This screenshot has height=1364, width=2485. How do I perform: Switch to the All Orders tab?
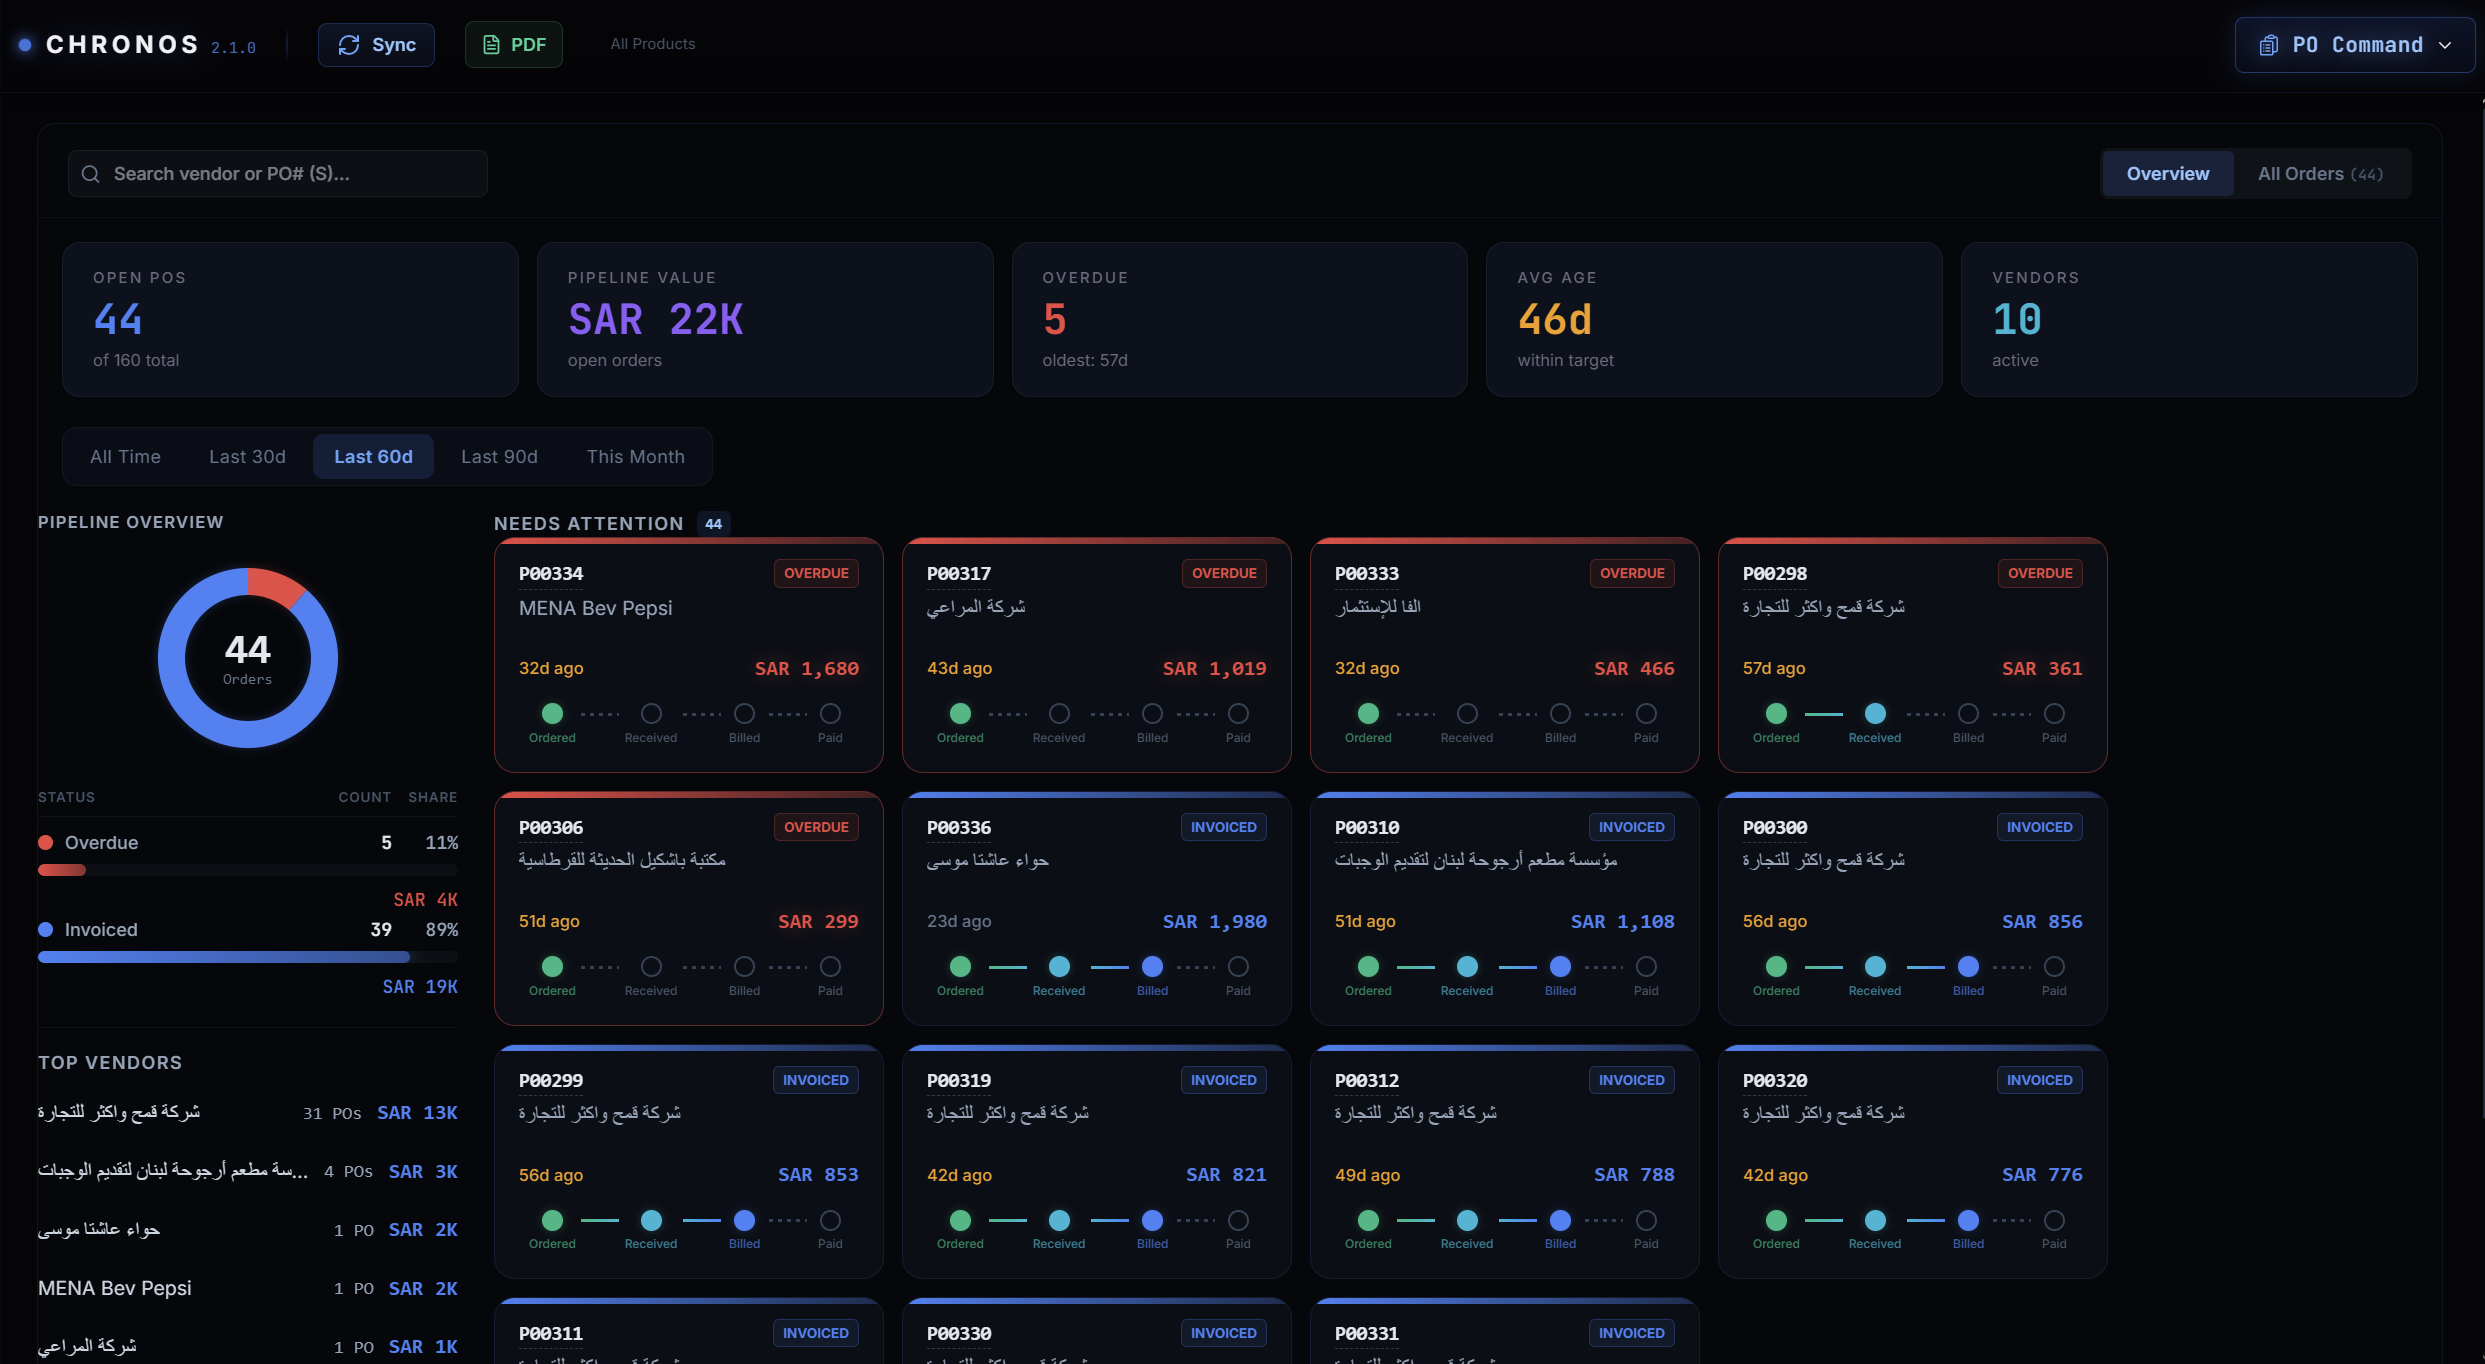2320,174
